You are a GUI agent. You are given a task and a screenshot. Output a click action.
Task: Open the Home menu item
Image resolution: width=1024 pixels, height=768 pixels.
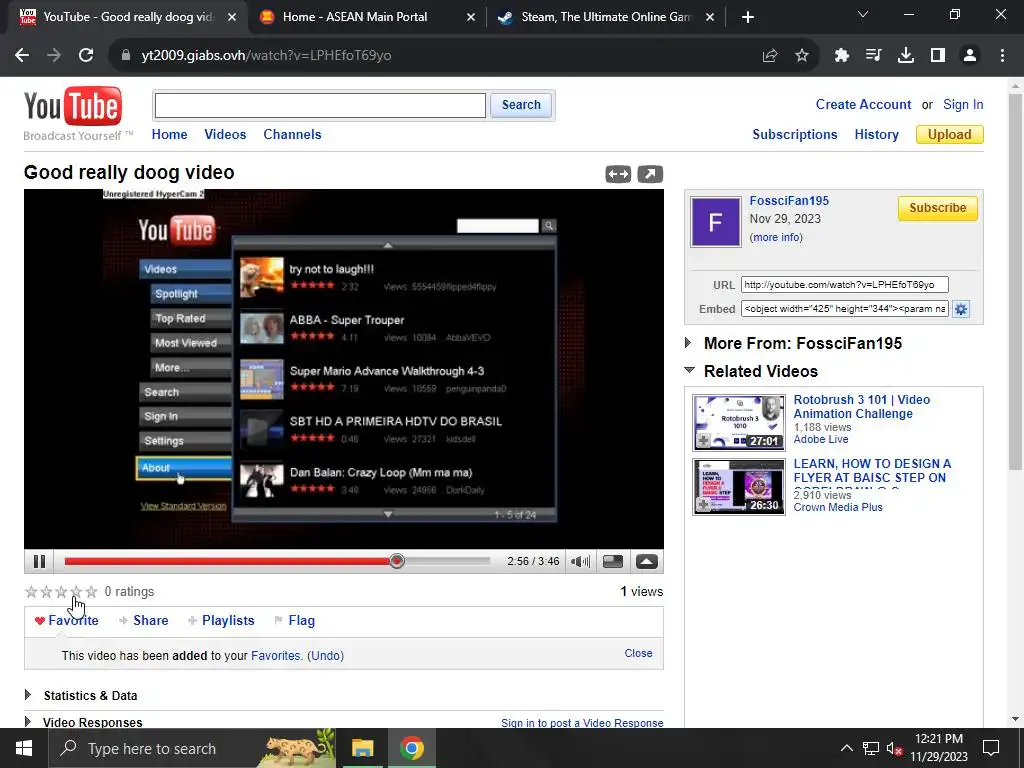tap(169, 135)
